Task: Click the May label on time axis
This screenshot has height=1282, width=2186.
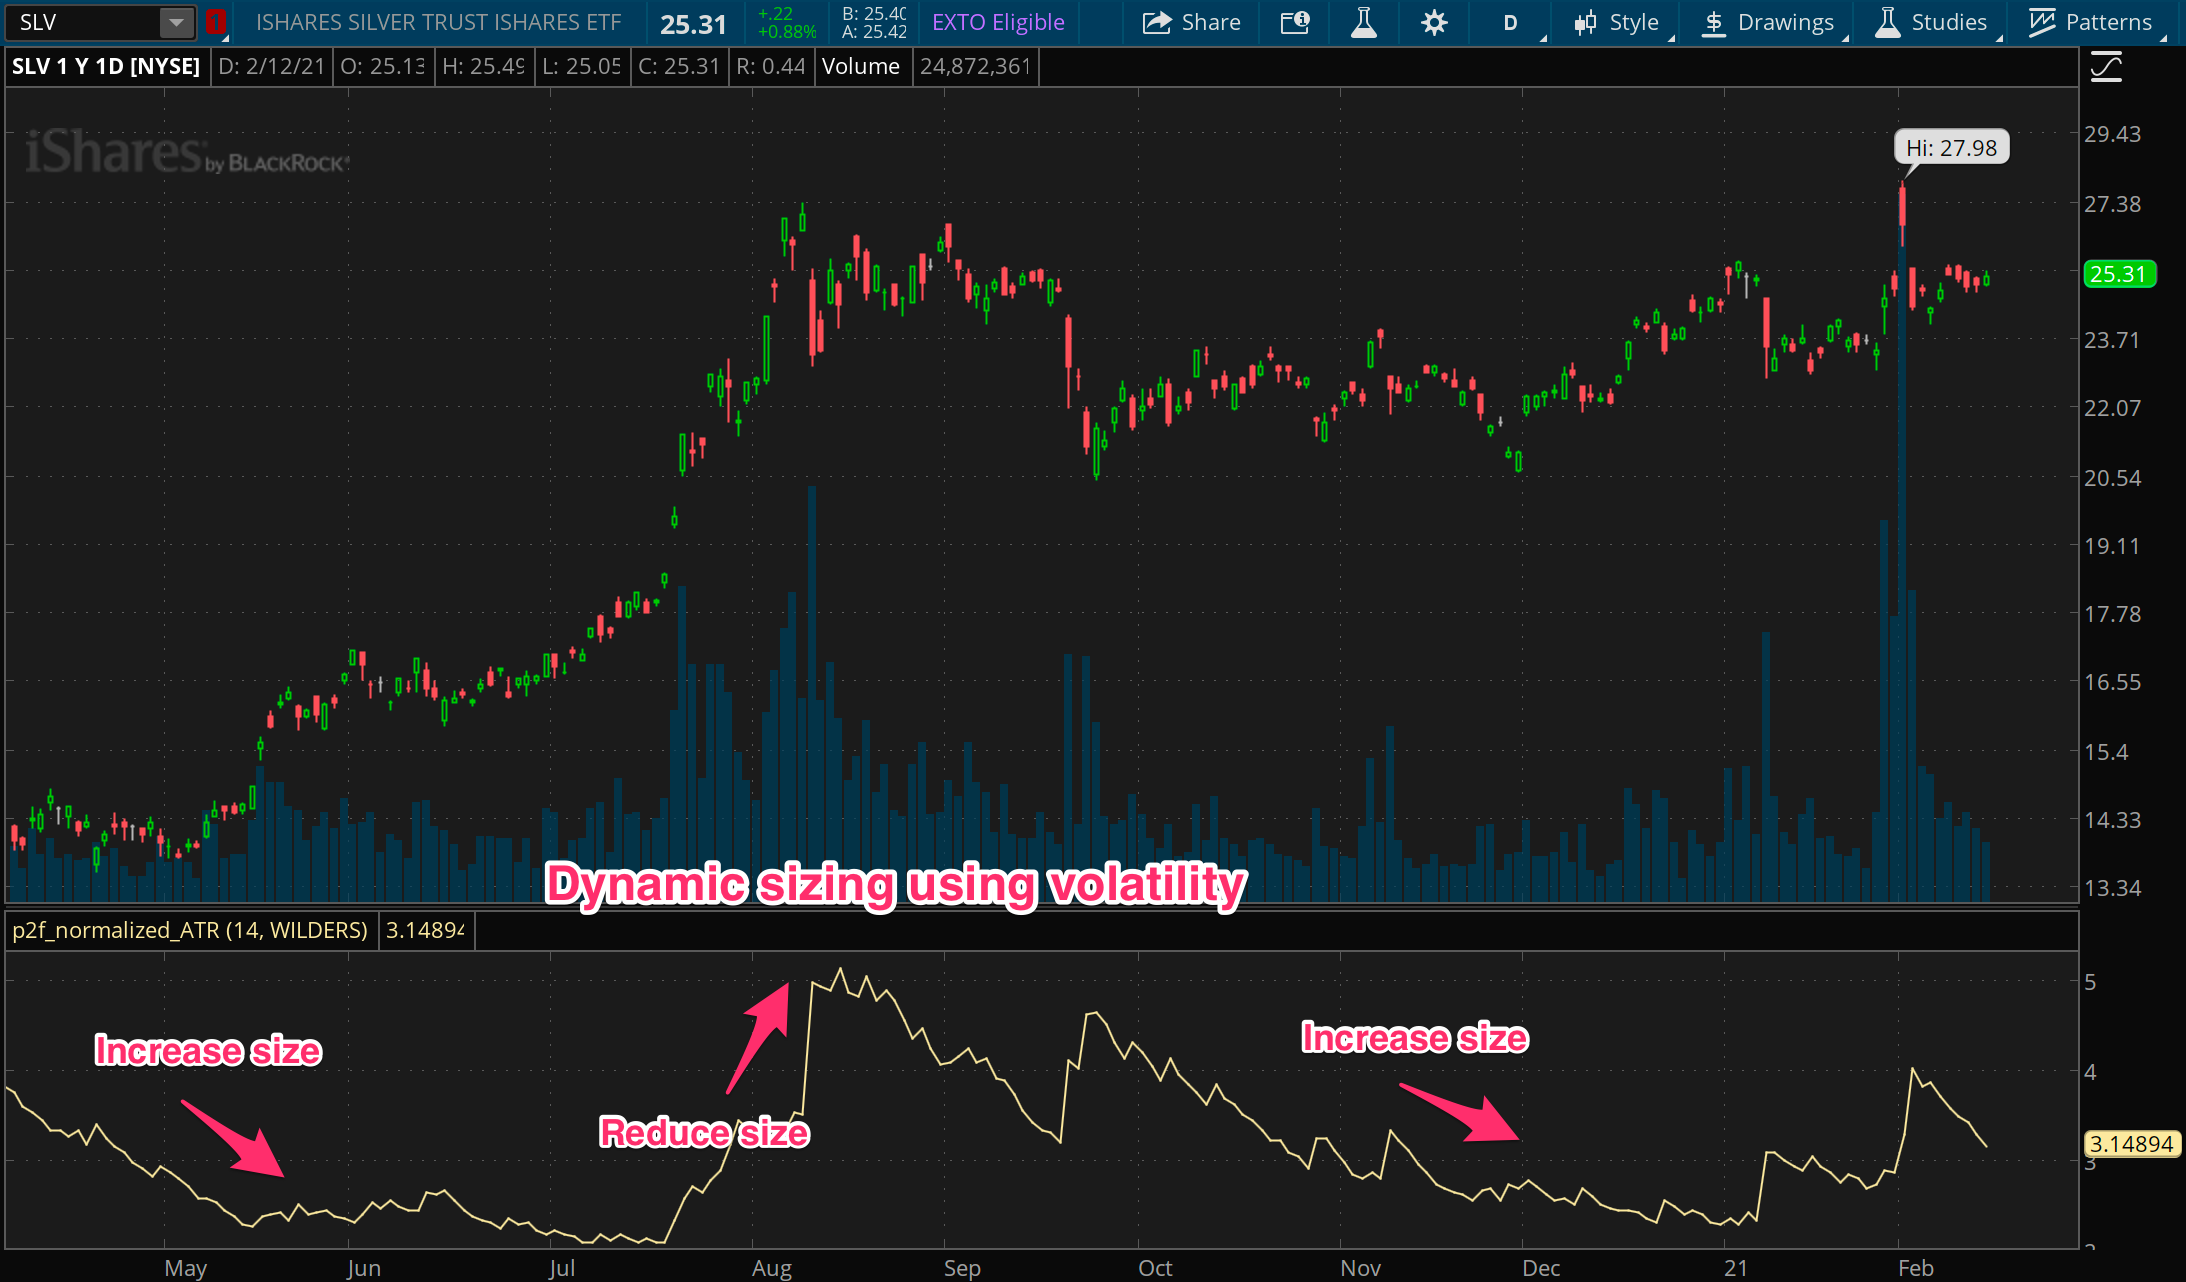Action: tap(185, 1268)
